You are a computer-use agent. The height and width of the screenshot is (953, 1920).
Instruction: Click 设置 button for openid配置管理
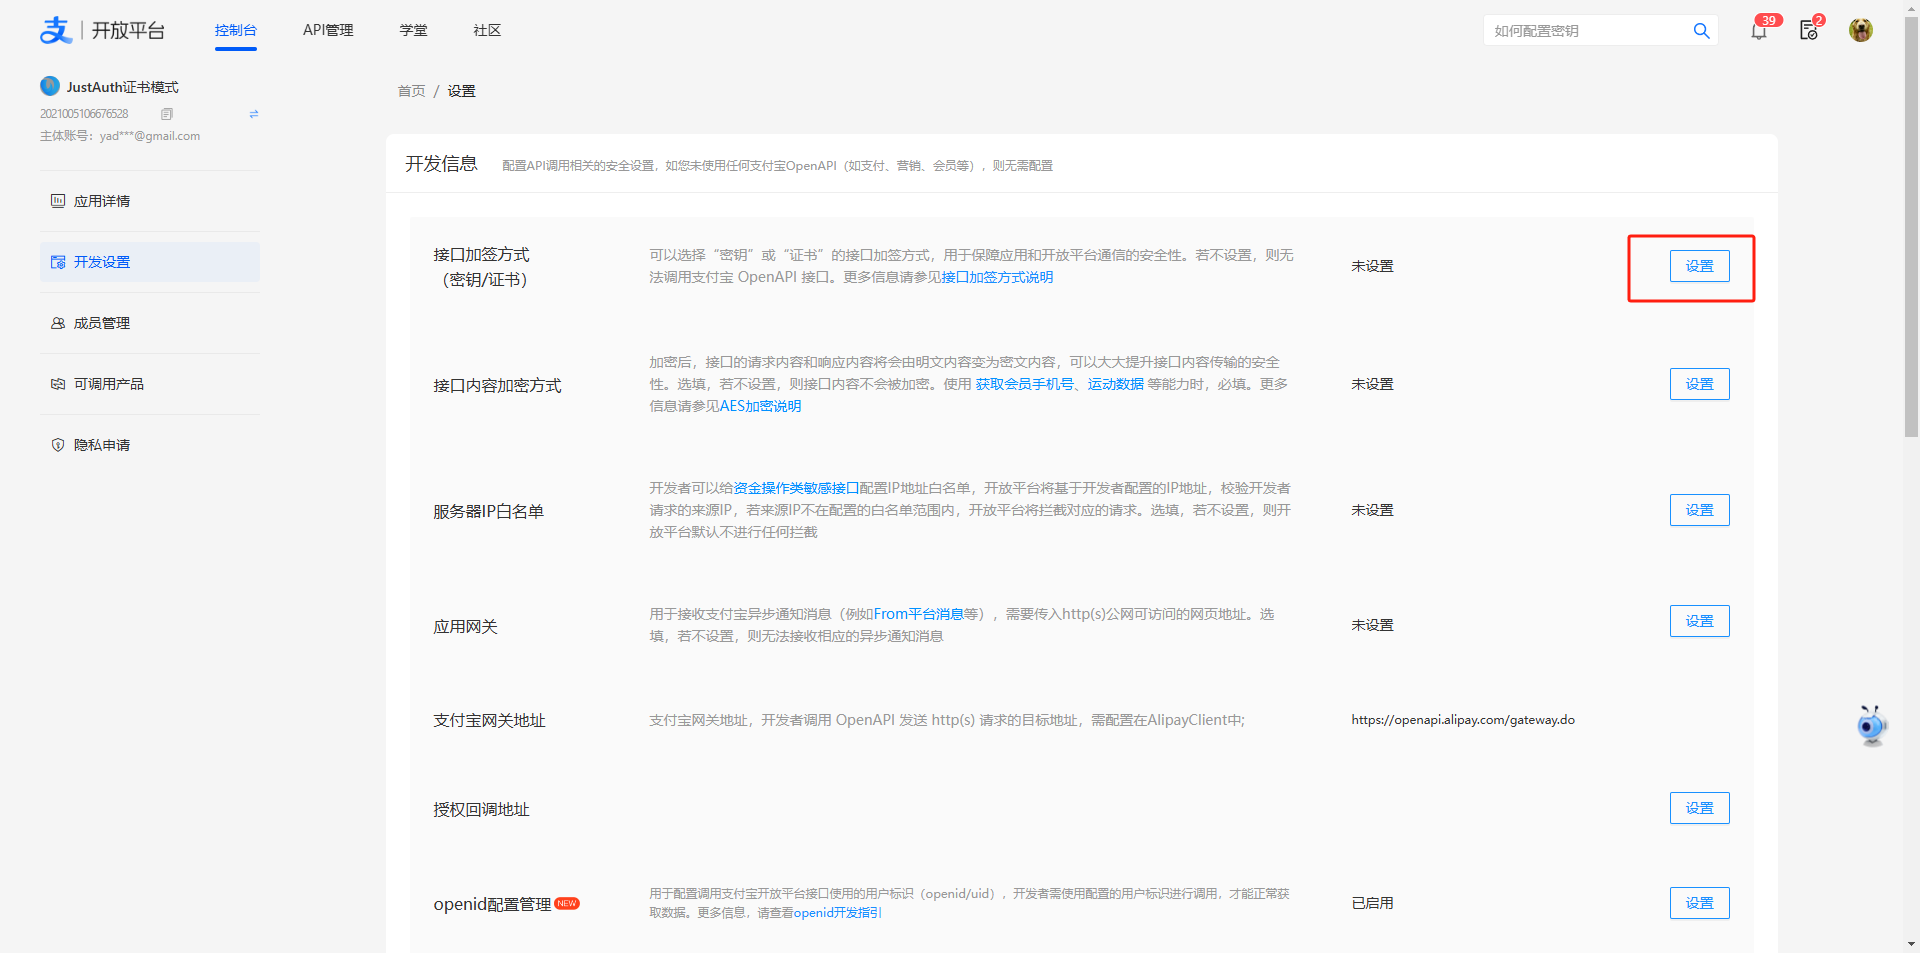(1699, 903)
